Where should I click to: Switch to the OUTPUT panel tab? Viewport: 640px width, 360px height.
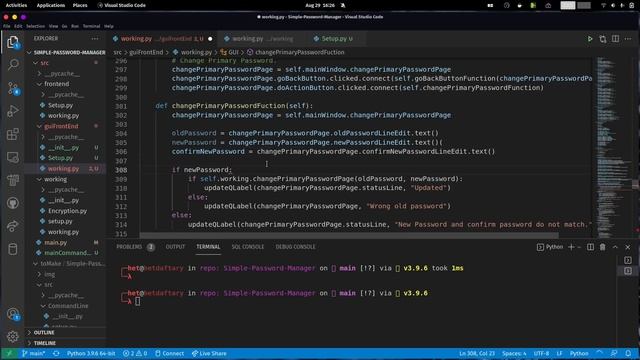click(175, 247)
